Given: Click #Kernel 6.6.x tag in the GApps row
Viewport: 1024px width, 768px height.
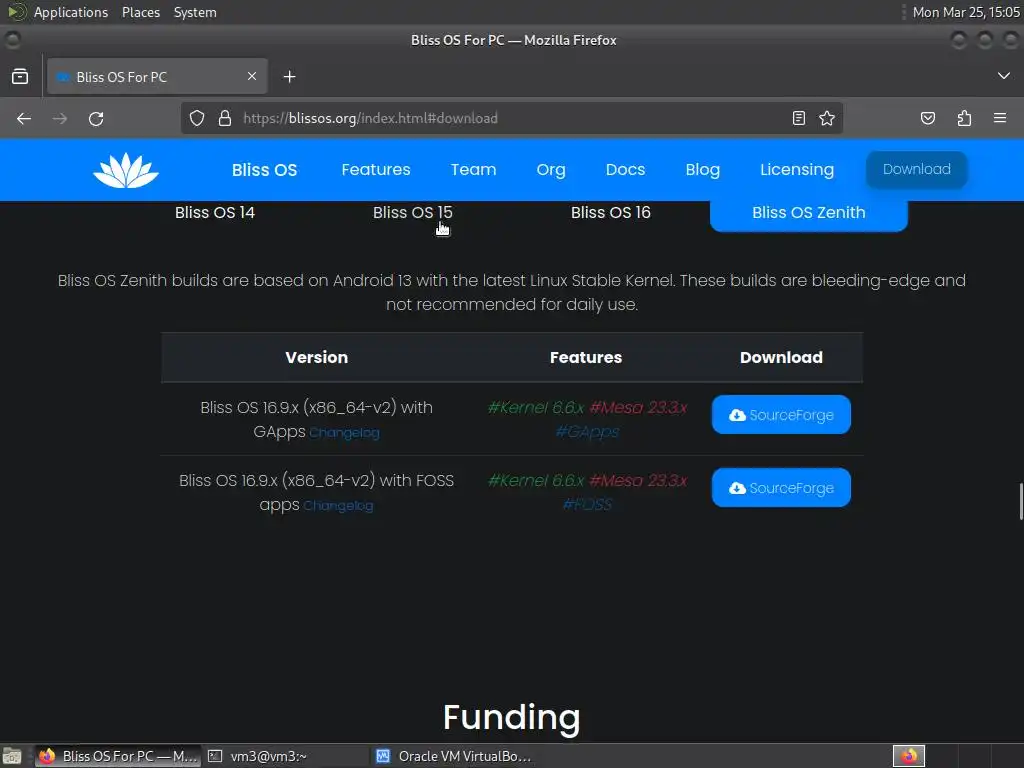Looking at the screenshot, I should coord(536,408).
